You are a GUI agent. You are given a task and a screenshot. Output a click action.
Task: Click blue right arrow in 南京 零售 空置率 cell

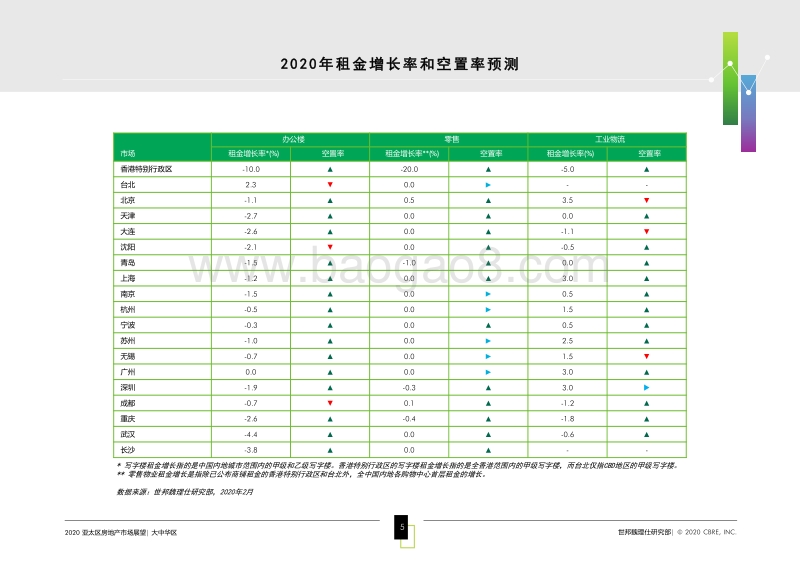[488, 294]
